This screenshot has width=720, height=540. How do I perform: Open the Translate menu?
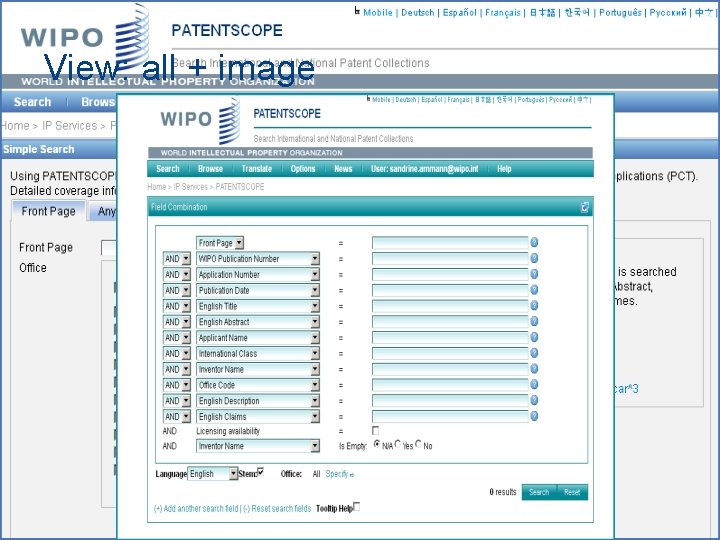257,169
